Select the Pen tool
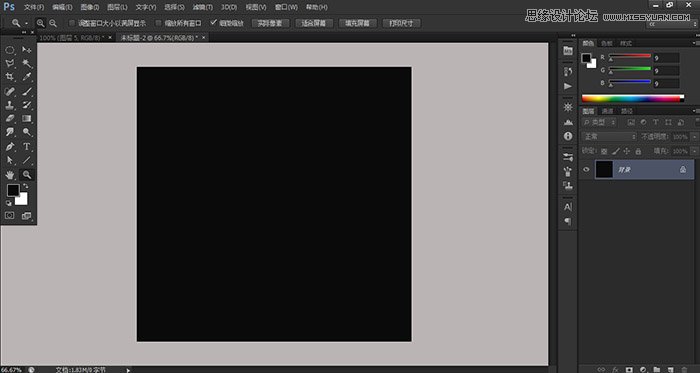 tap(10, 146)
